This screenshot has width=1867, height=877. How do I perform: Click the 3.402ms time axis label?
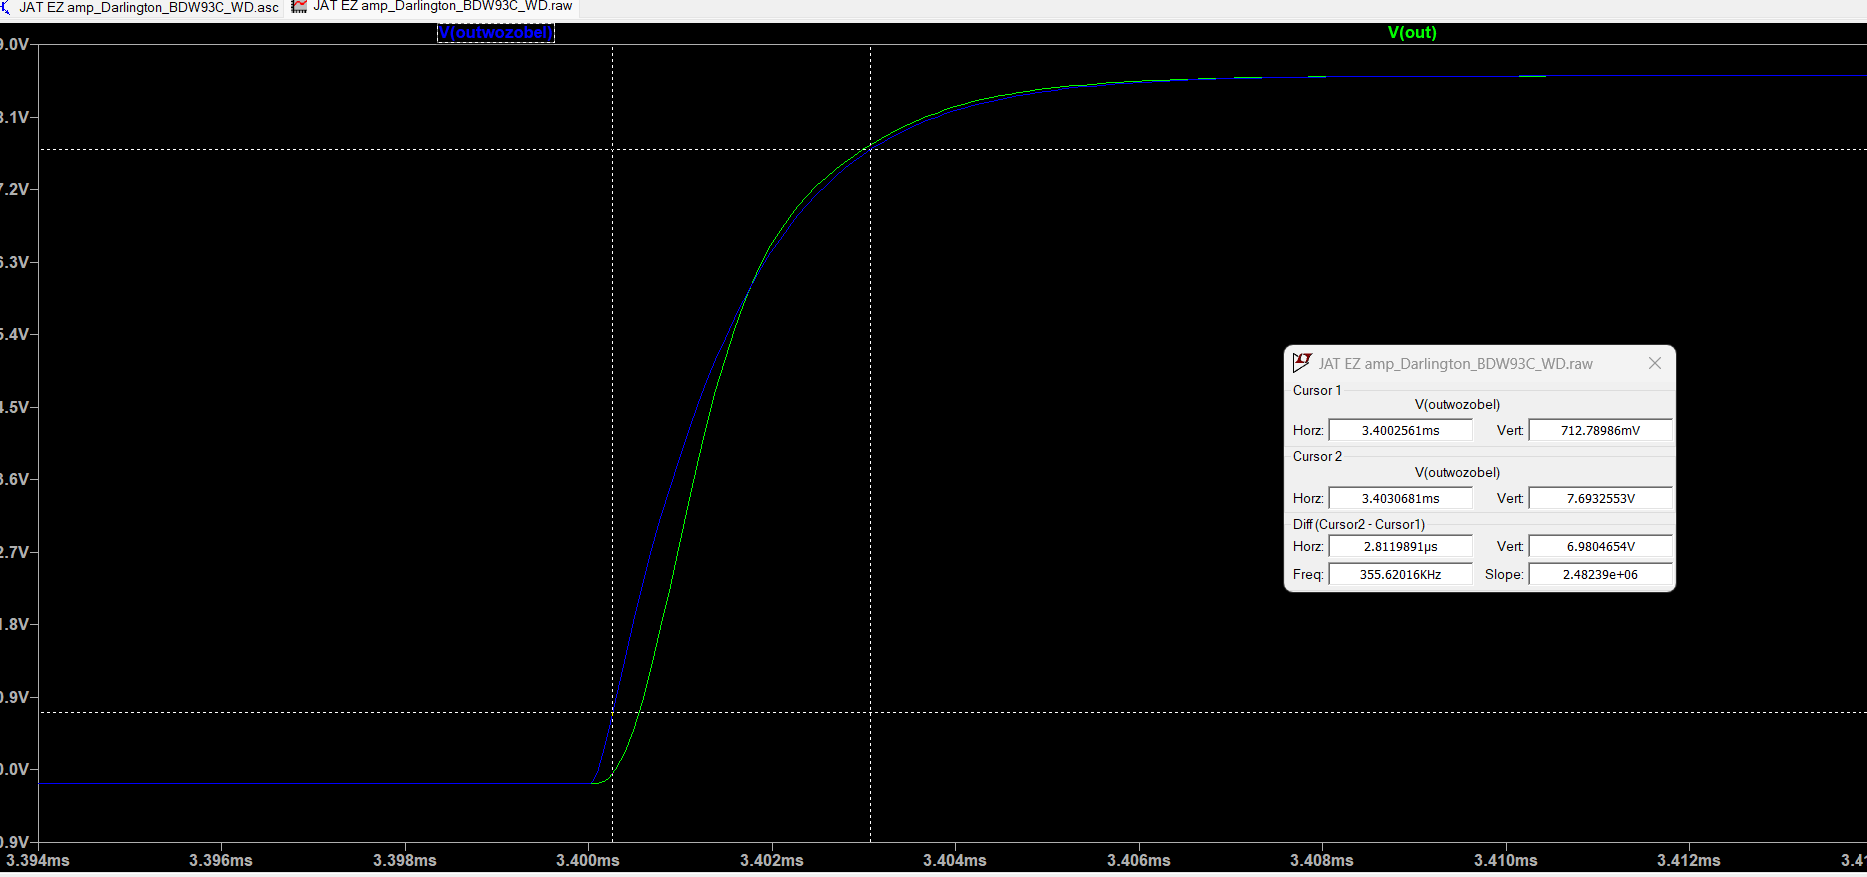click(x=772, y=860)
